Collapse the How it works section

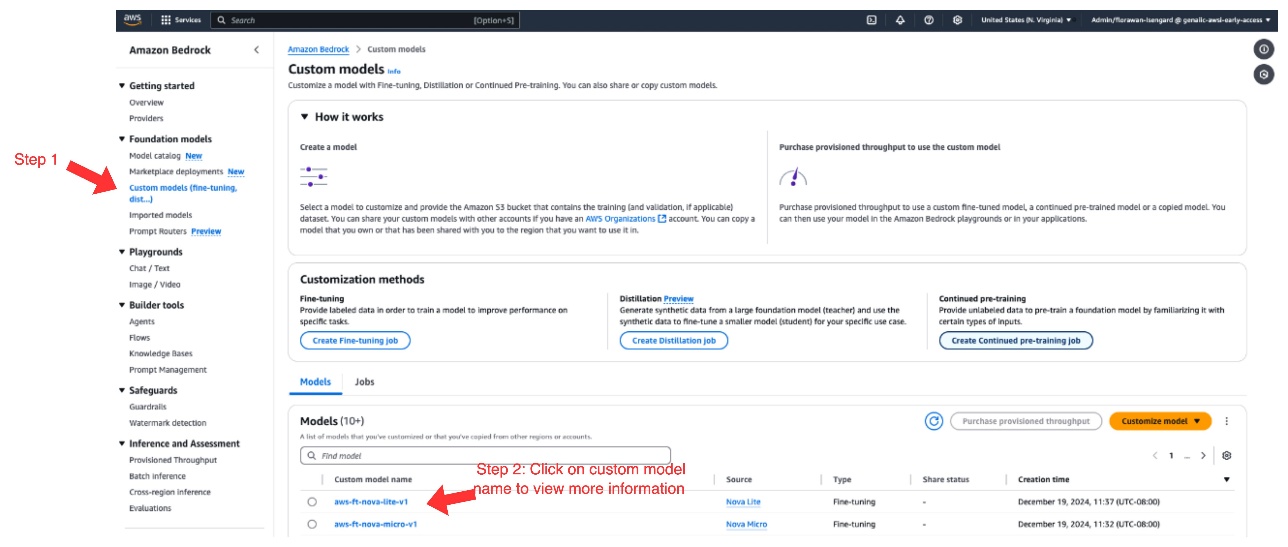pos(305,117)
